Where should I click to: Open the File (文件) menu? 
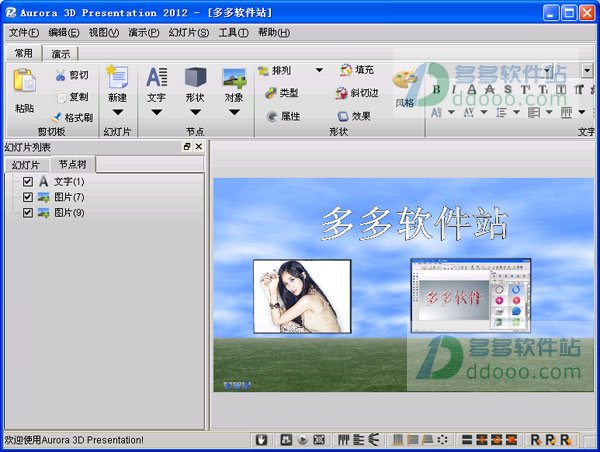[x=24, y=33]
